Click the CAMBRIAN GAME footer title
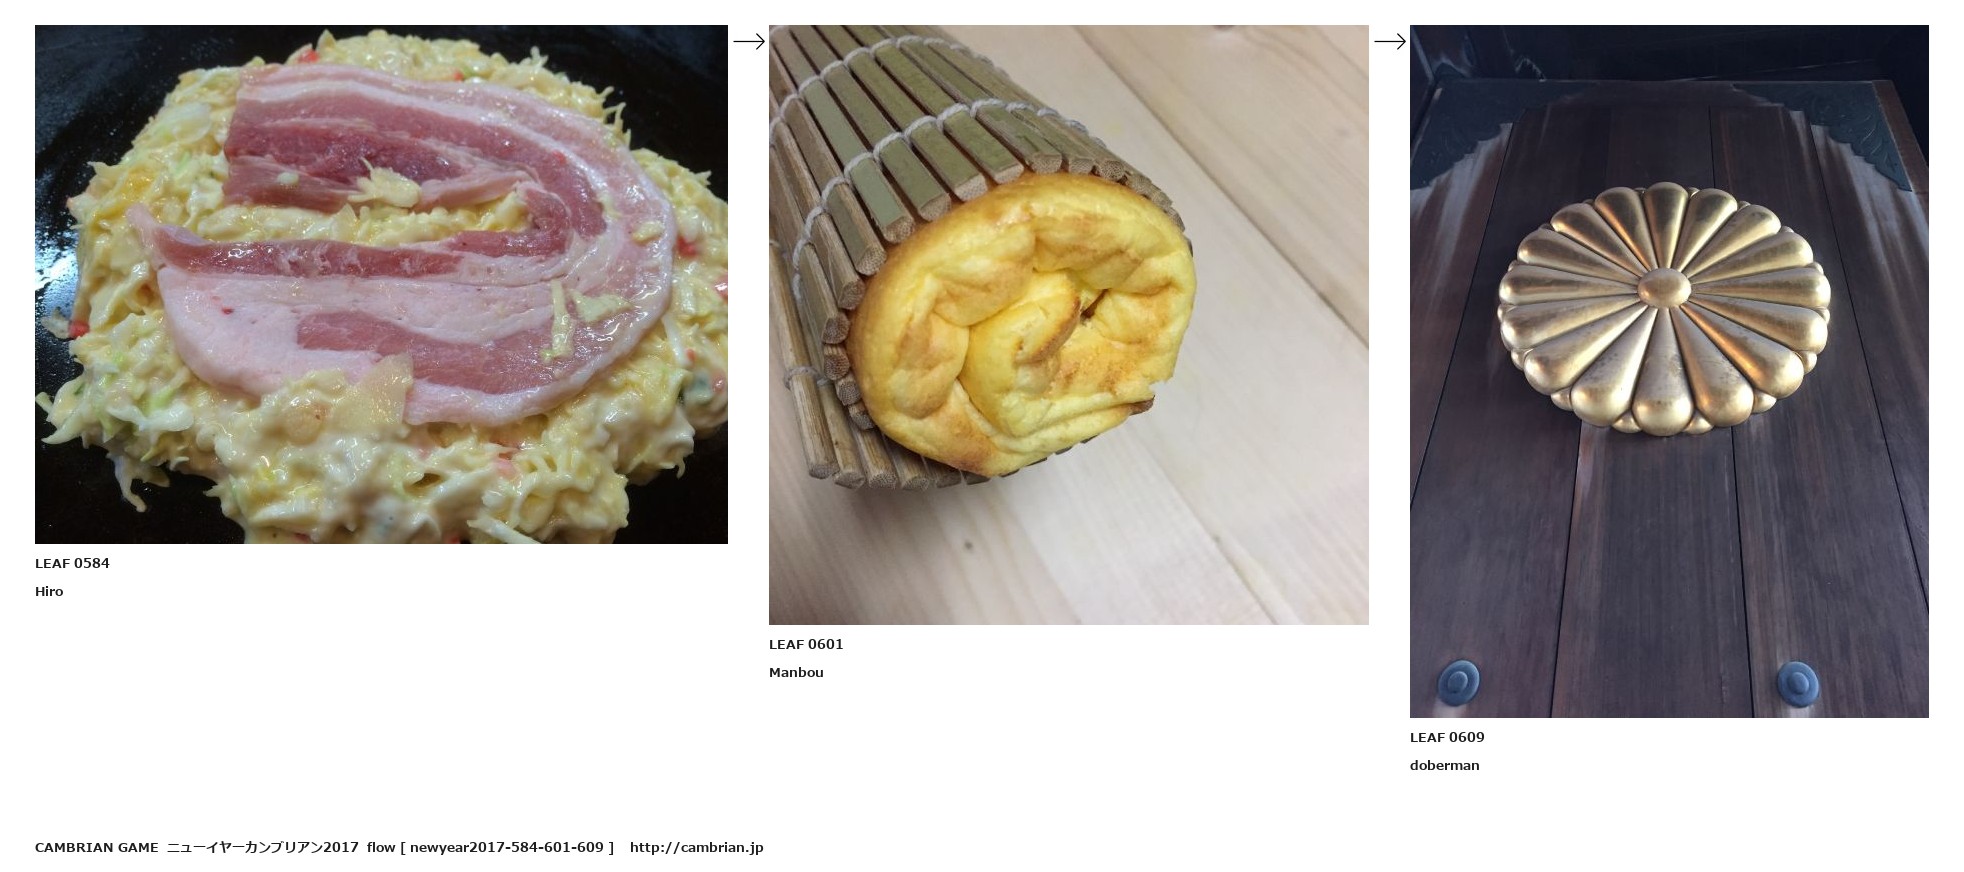1964x872 pixels. (96, 847)
